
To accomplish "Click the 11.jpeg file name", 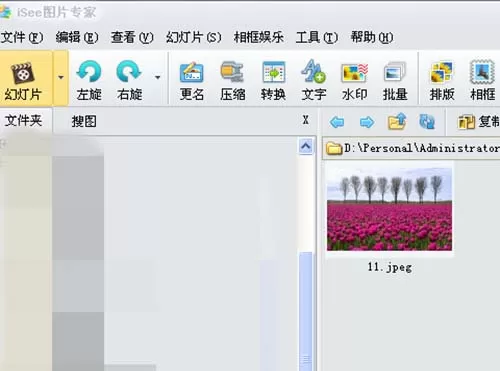I will (x=390, y=267).
